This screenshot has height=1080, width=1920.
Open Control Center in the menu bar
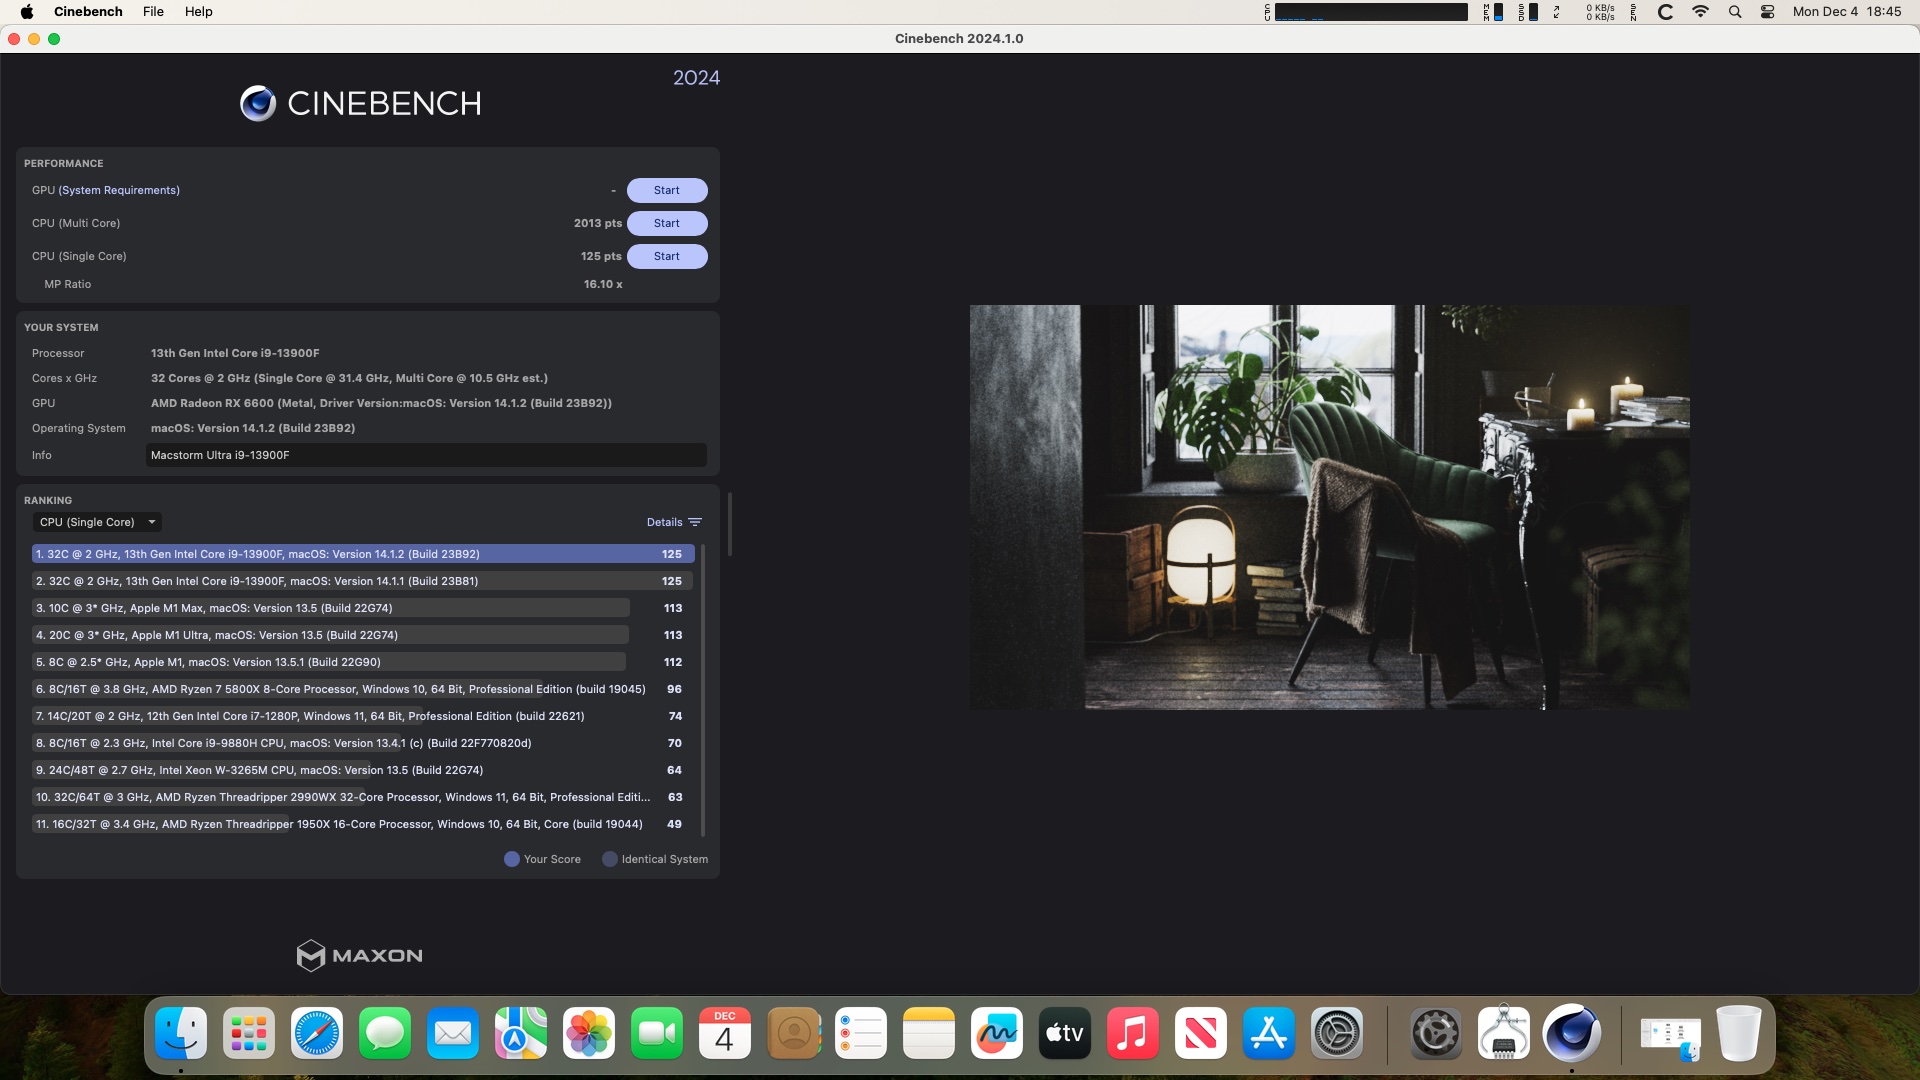1767,12
